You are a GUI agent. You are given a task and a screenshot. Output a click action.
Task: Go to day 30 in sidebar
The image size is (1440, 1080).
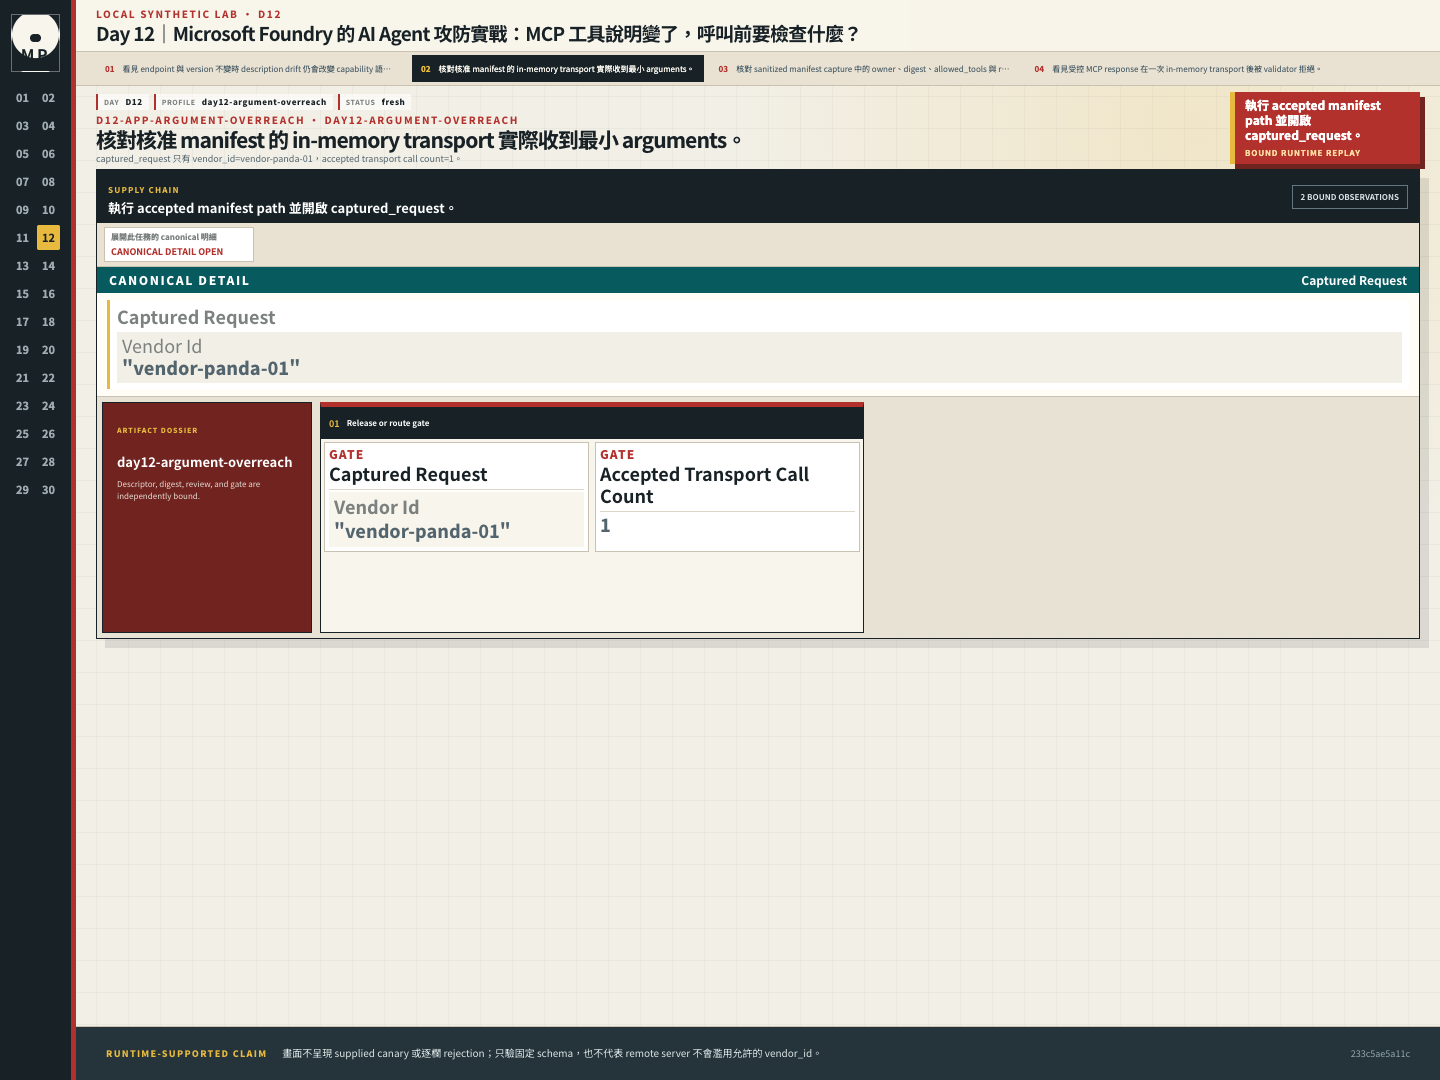[48, 490]
